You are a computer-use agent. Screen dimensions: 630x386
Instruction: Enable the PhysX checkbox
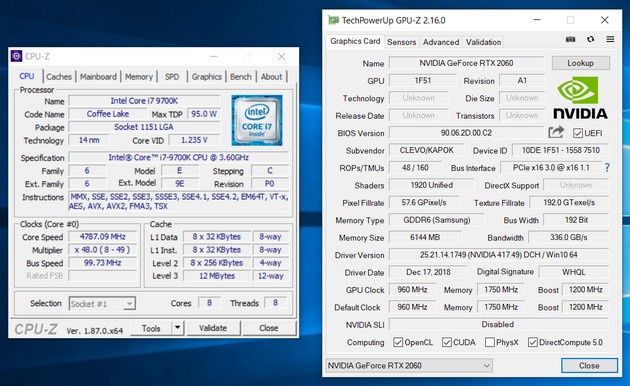click(x=490, y=342)
